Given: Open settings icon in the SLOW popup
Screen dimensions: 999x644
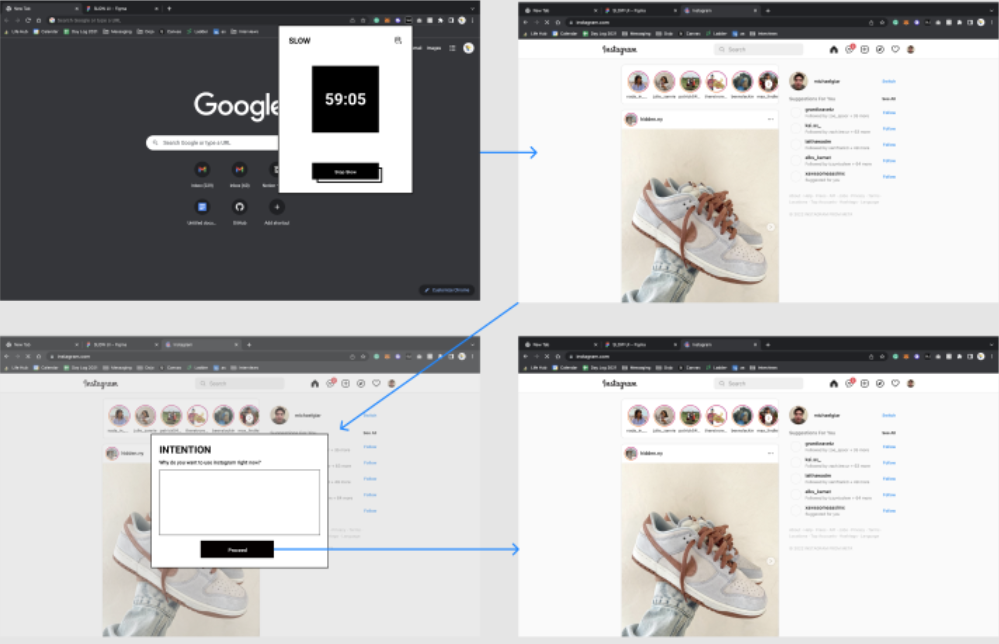Looking at the screenshot, I should (x=398, y=40).
